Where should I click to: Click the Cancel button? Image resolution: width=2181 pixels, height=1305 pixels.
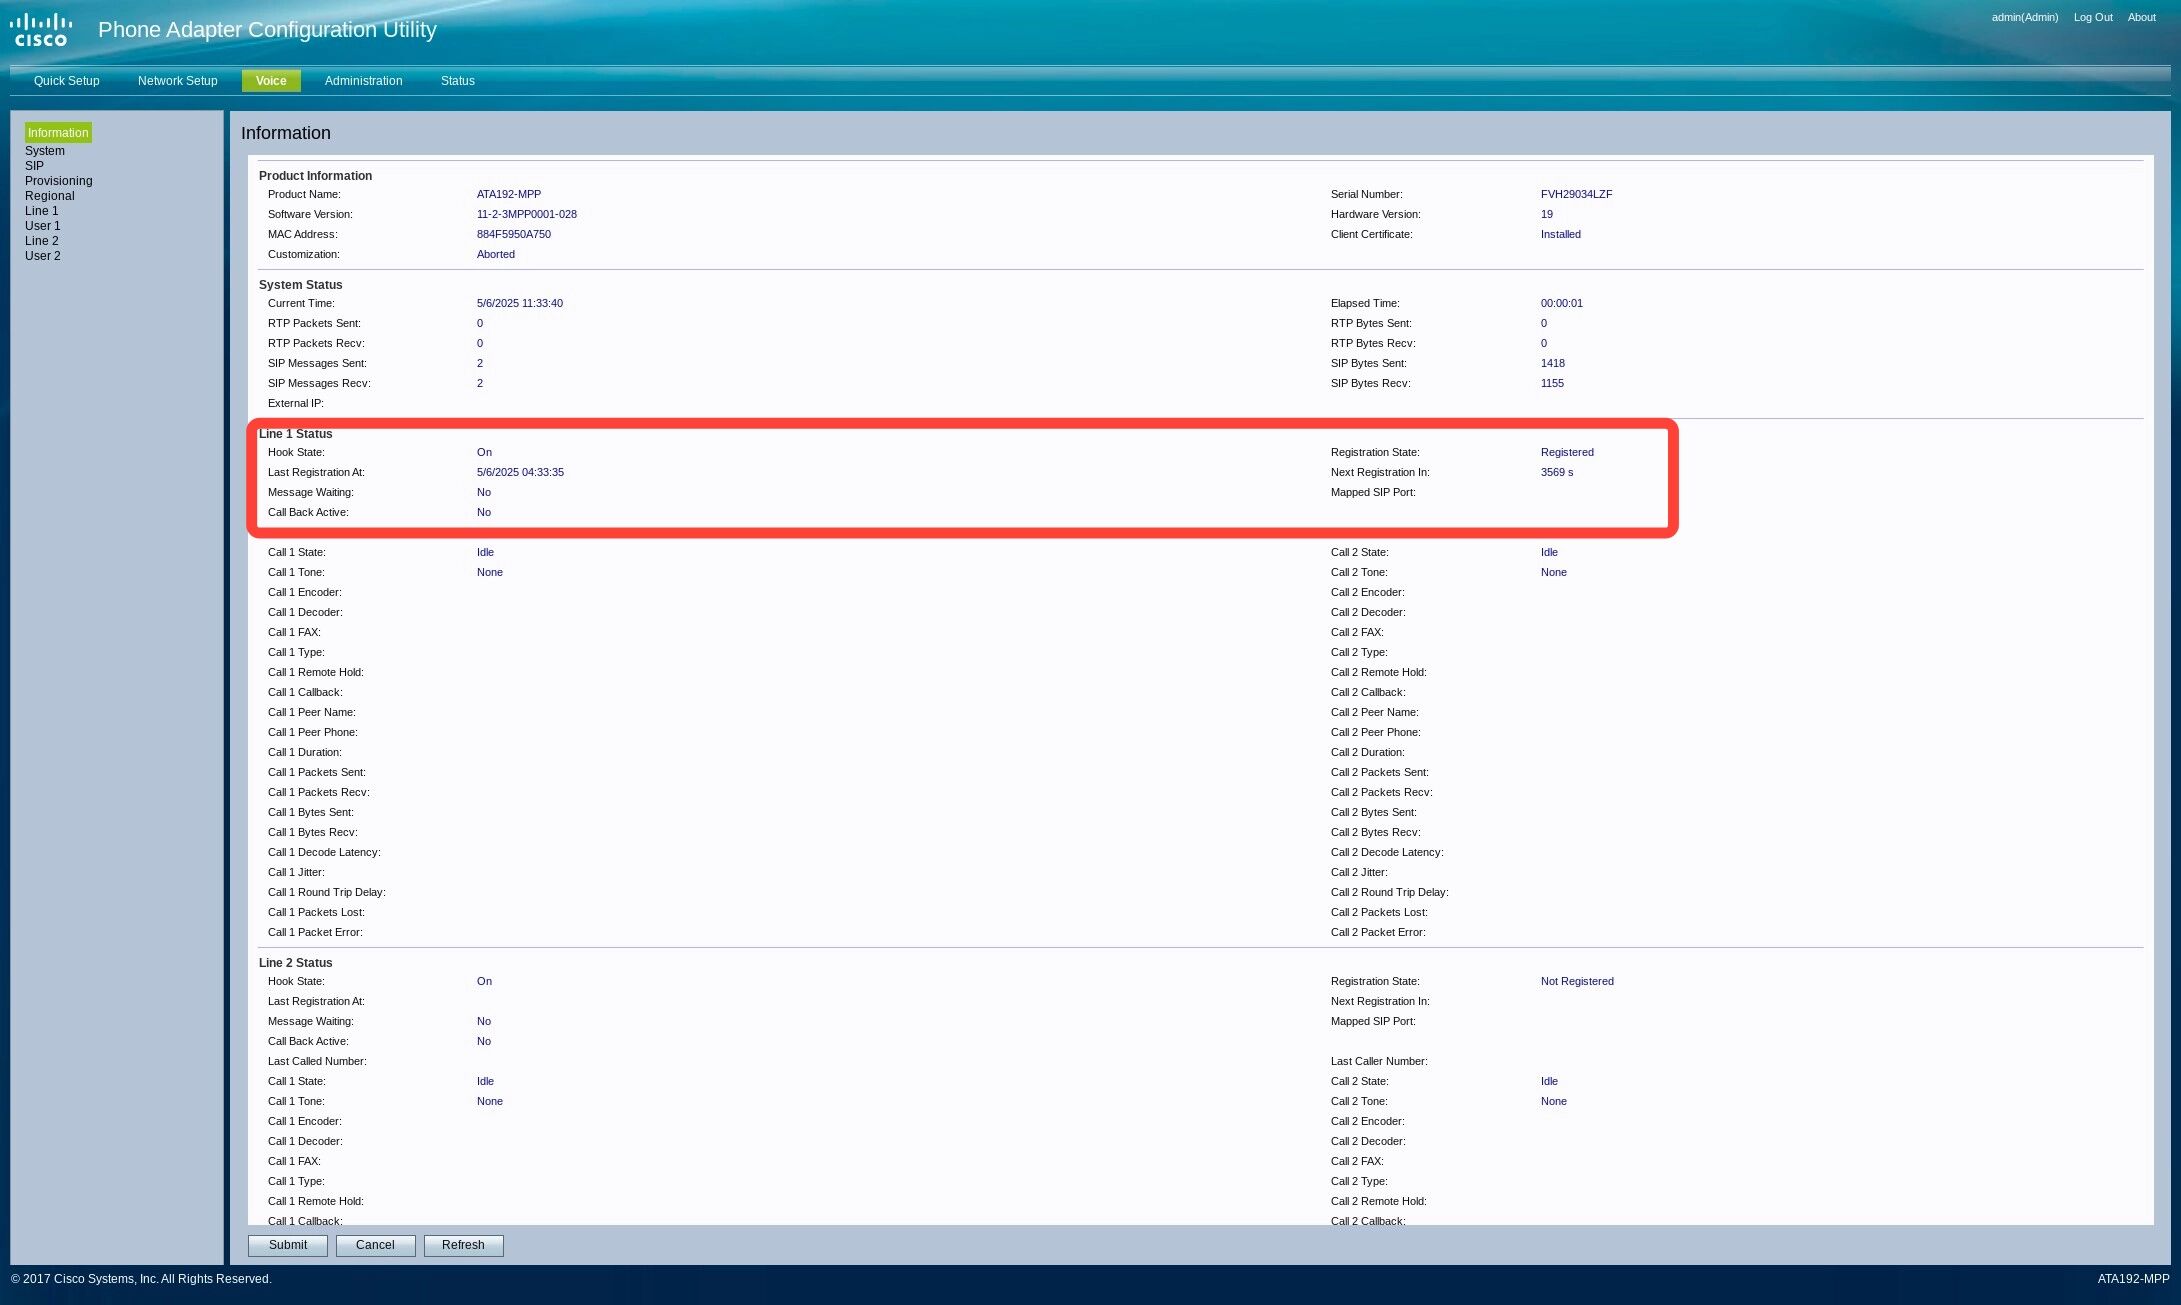click(375, 1245)
